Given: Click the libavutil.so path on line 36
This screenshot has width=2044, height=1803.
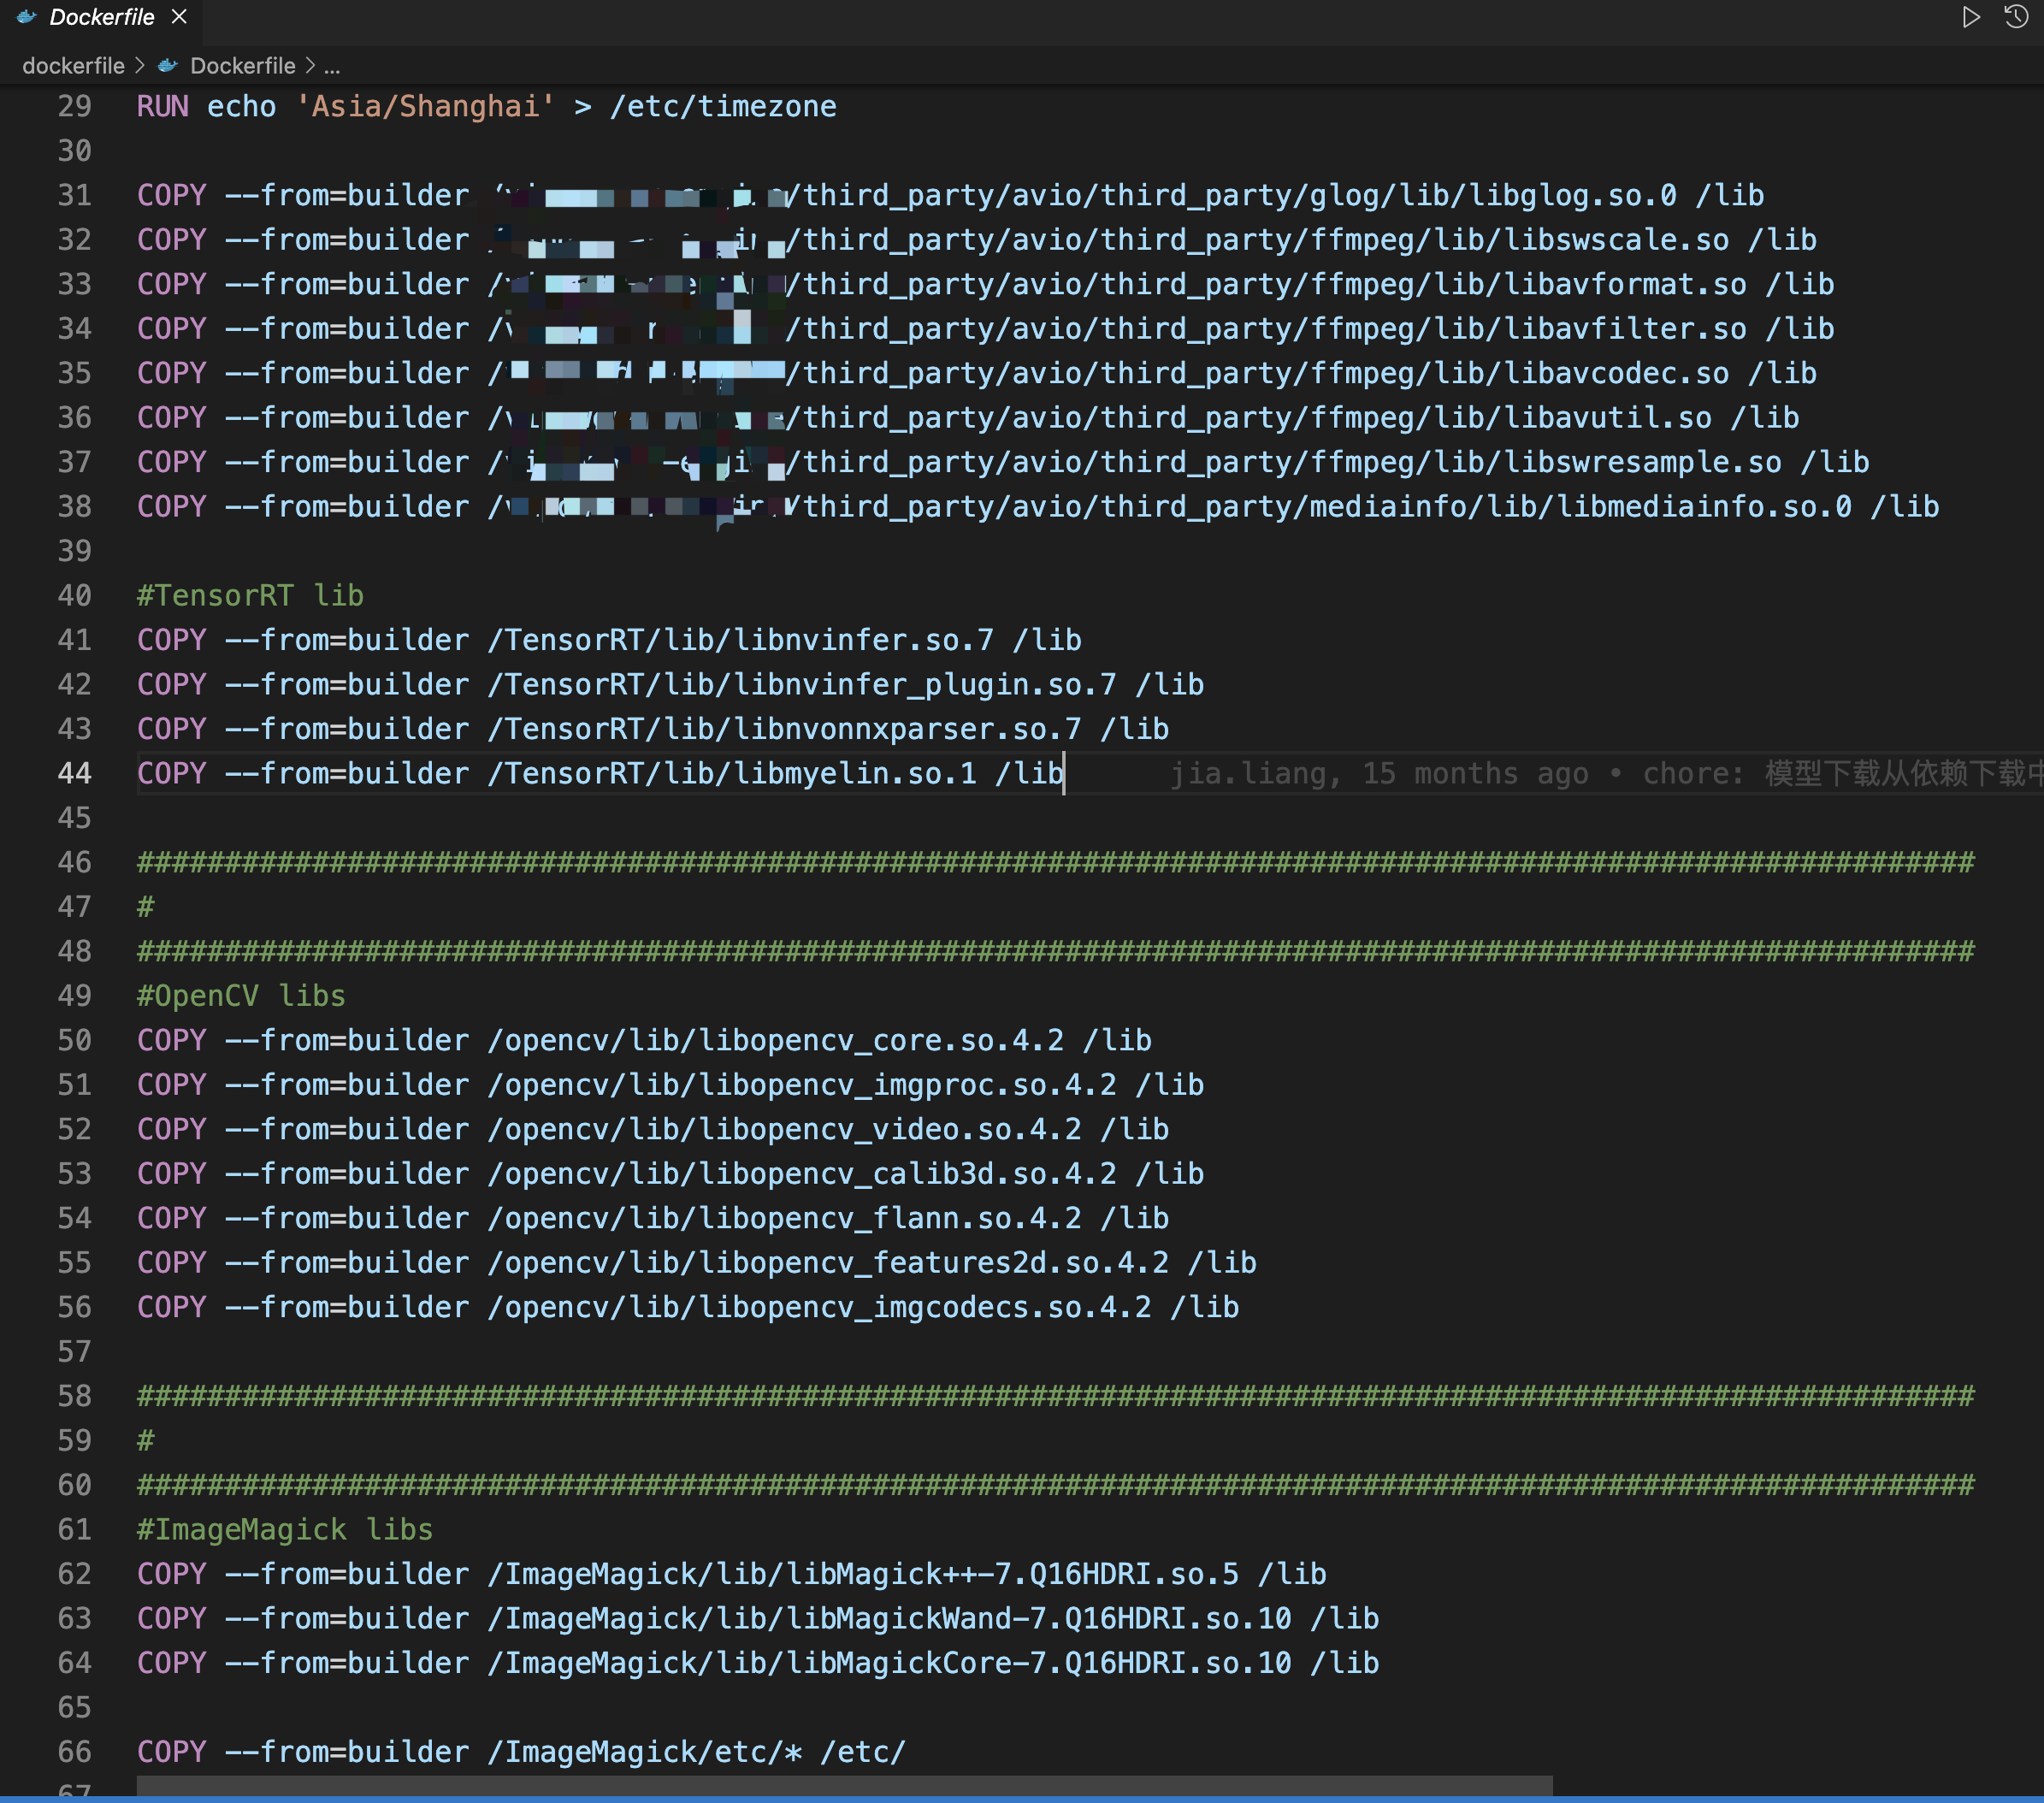Looking at the screenshot, I should pyautogui.click(x=1100, y=418).
